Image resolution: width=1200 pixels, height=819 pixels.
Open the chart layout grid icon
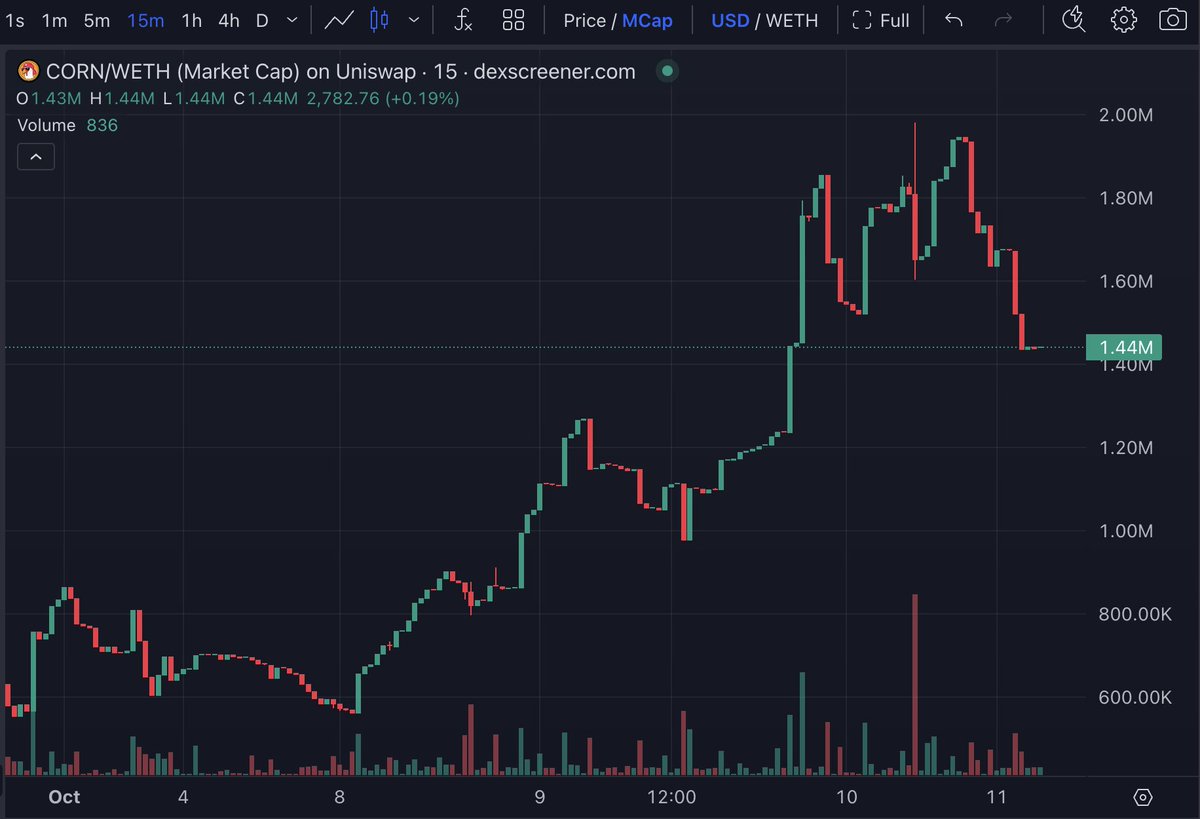[514, 20]
